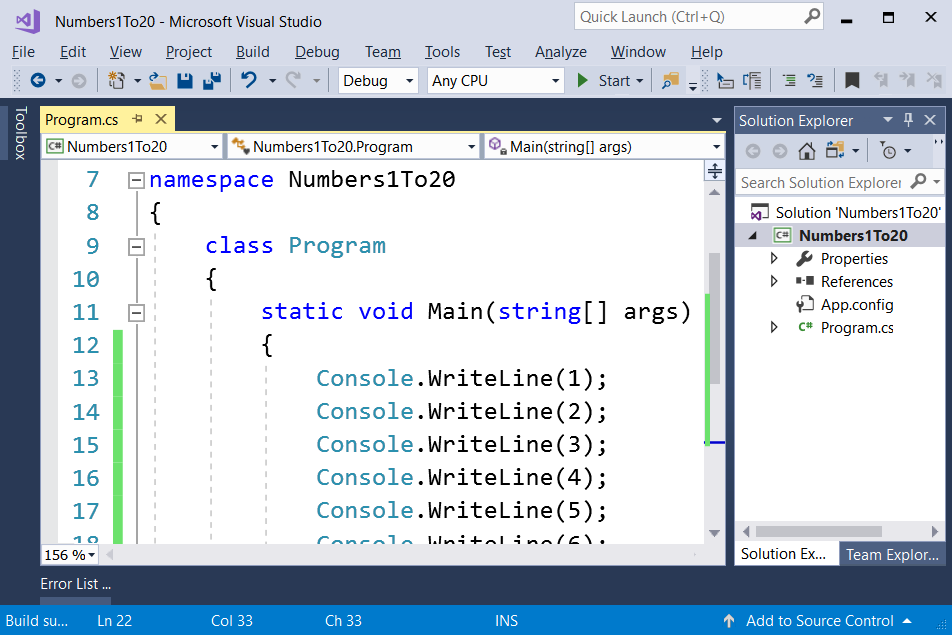Click the Redo arrow icon
Image resolution: width=952 pixels, height=635 pixels.
pyautogui.click(x=294, y=81)
